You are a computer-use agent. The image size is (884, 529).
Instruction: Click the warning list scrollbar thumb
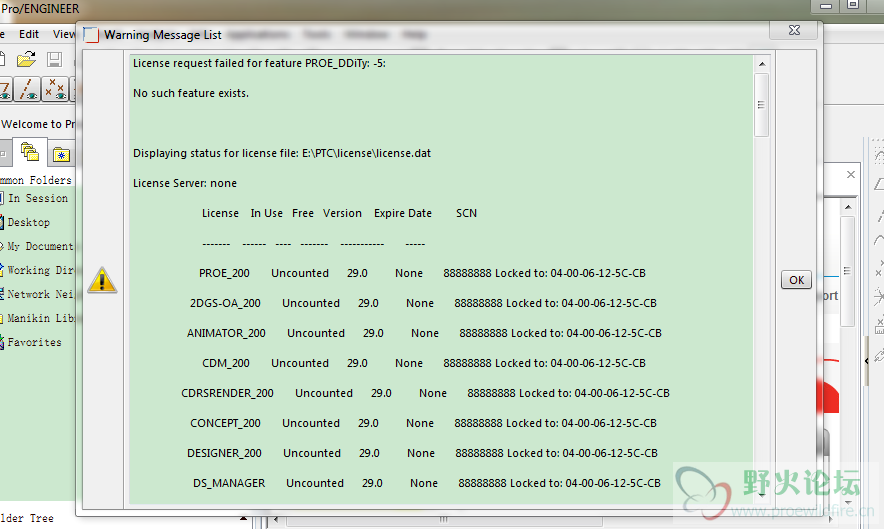[x=761, y=104]
